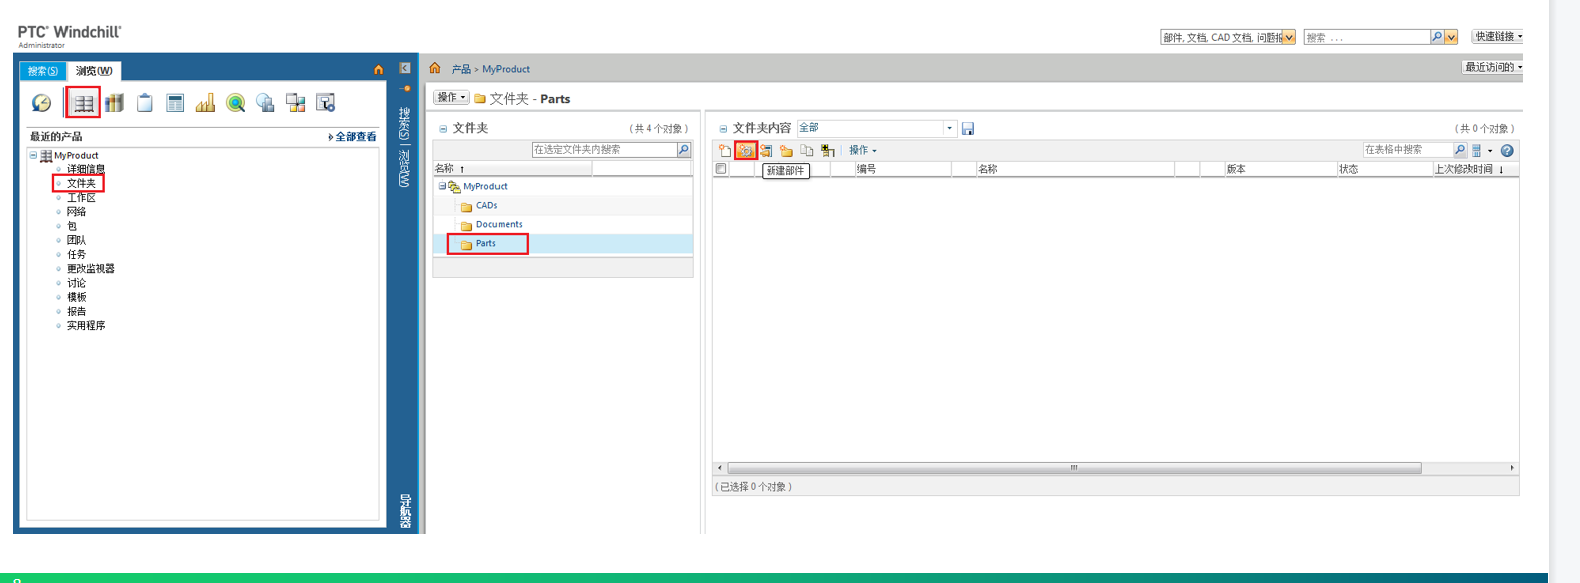The width and height of the screenshot is (1580, 583).
Task: Open the orange dropdown next to search
Action: point(1451,37)
